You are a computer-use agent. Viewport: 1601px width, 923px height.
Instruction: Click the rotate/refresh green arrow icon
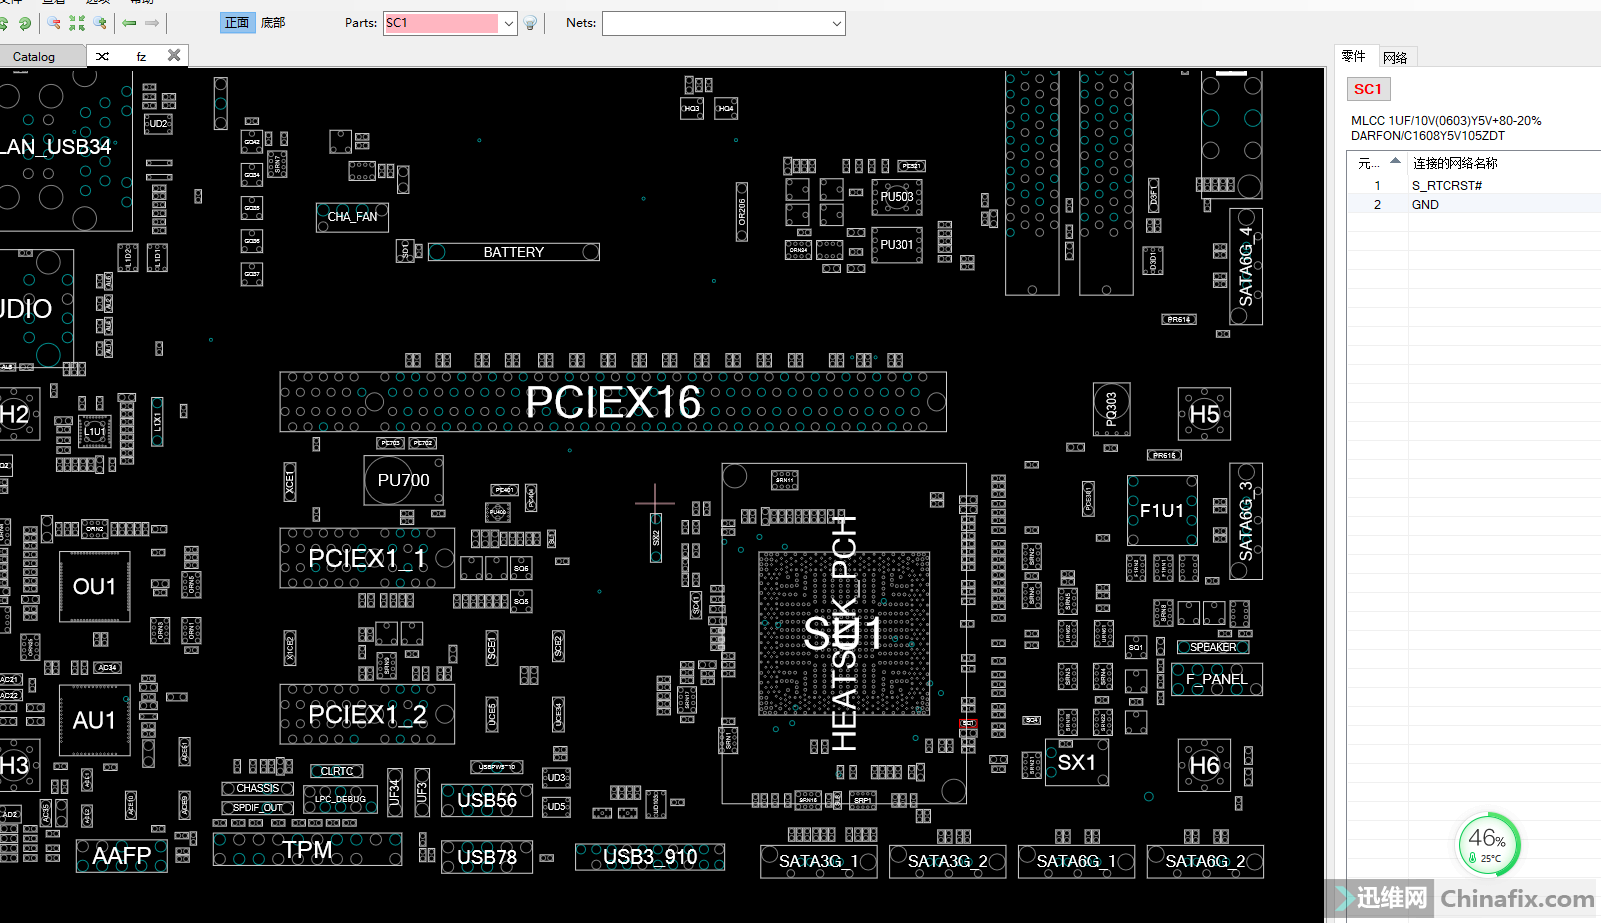coord(25,23)
